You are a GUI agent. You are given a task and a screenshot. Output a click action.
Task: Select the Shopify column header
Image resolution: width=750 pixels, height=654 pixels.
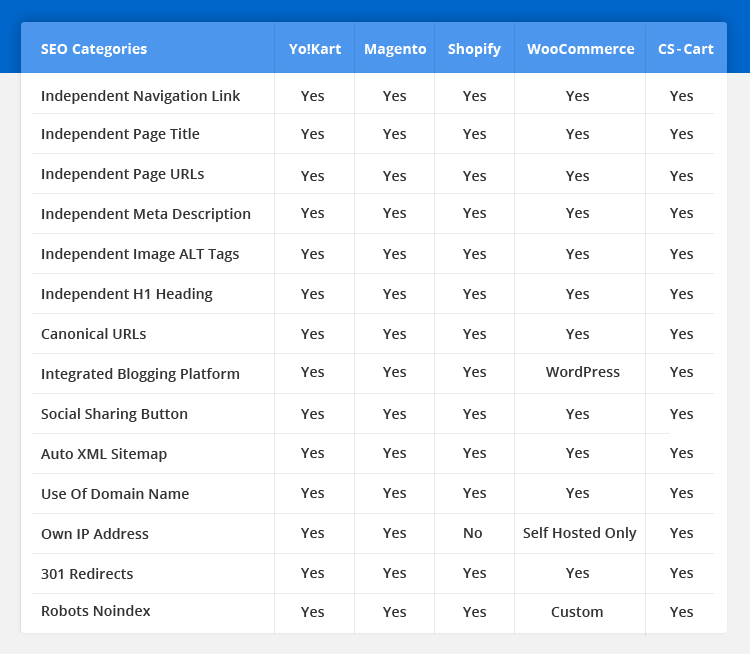click(x=474, y=49)
